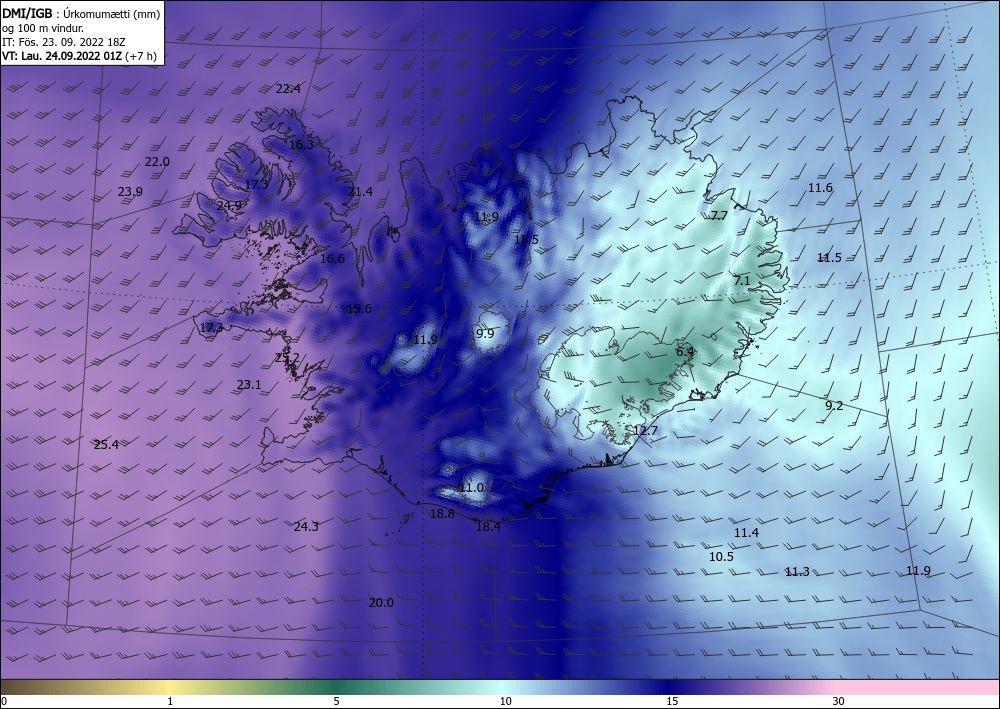Click the colour scale label 15
The image size is (1000, 709).
pos(672,702)
